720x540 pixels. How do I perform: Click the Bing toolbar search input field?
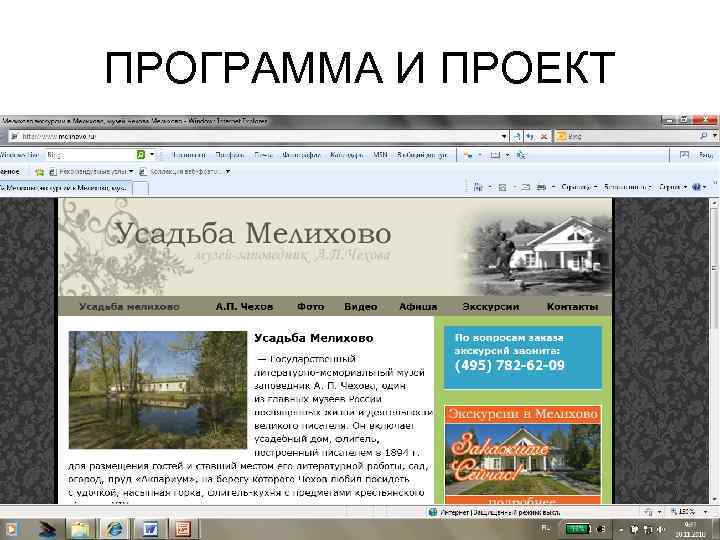(x=90, y=155)
